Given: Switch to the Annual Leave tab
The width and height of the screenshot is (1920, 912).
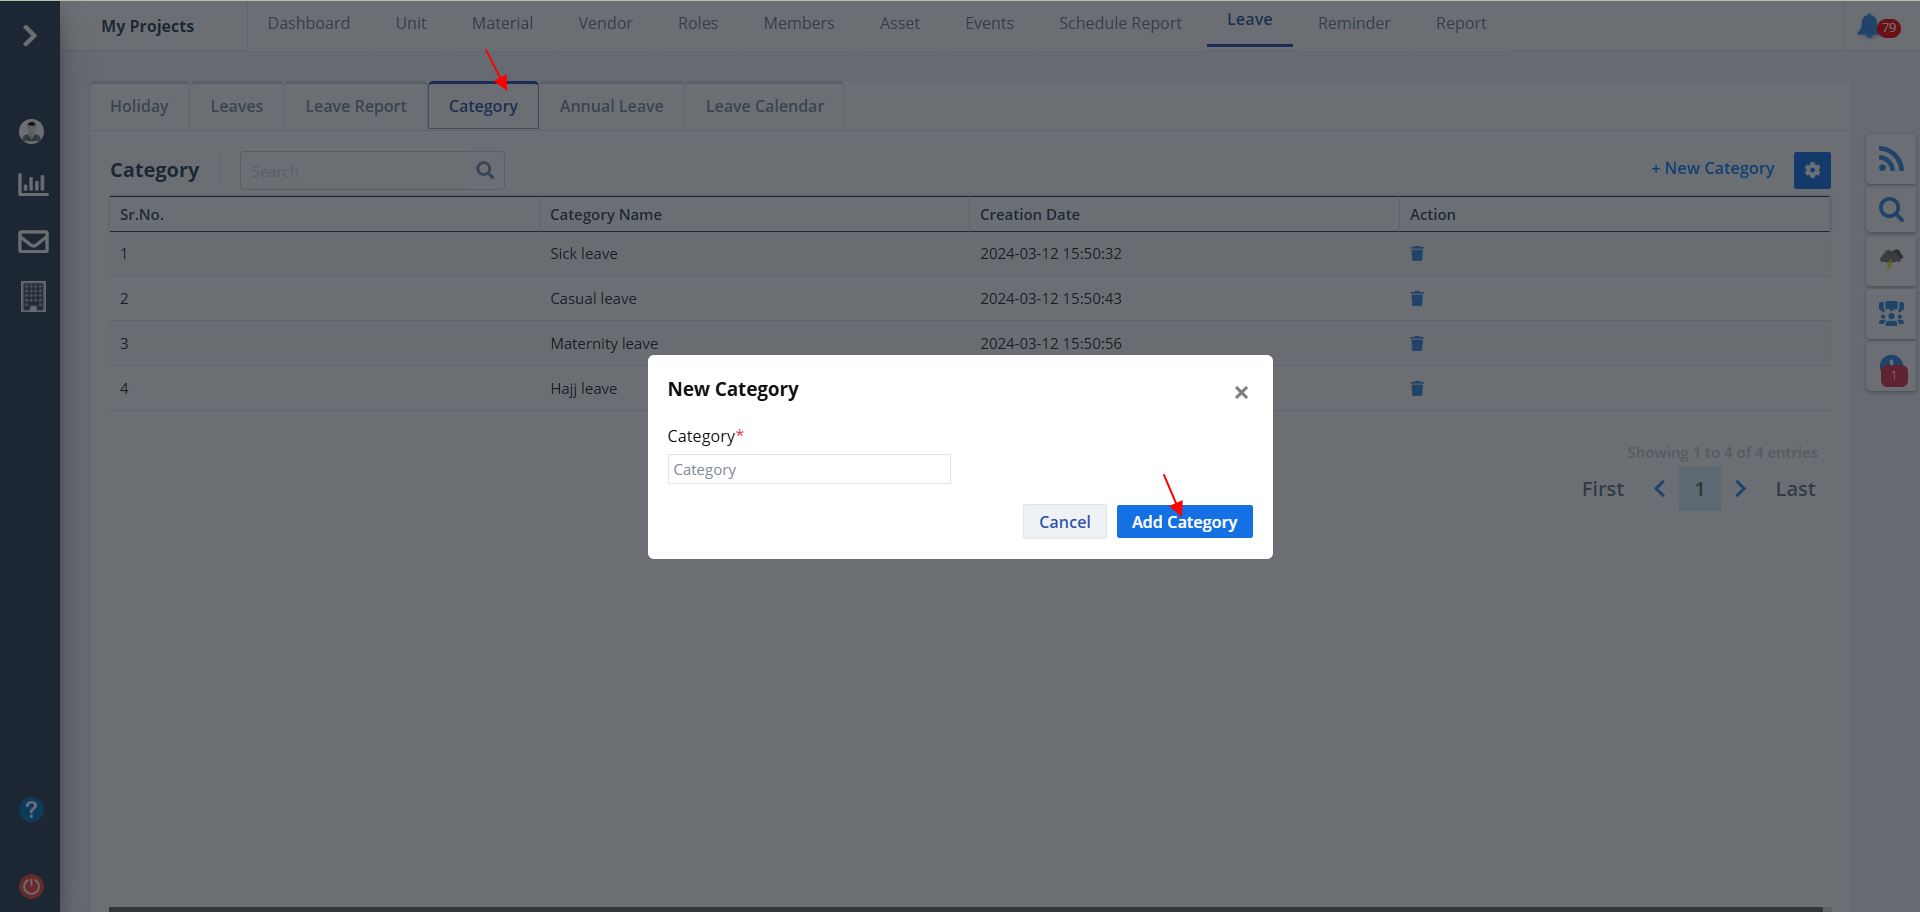Looking at the screenshot, I should (x=611, y=106).
